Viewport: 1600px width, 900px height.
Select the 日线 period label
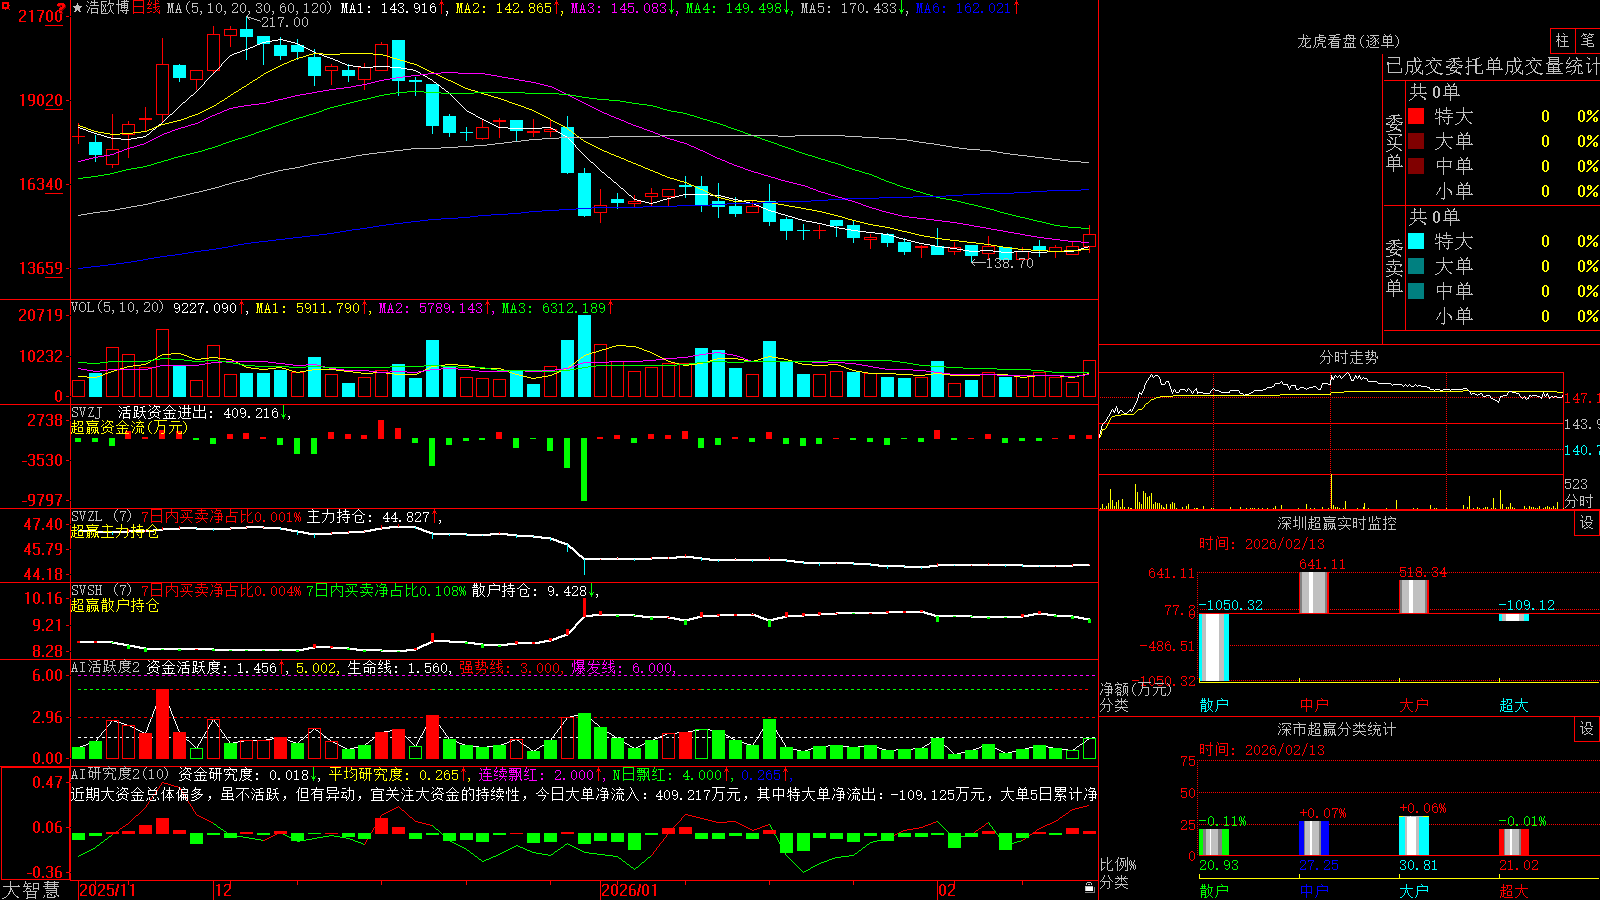point(146,8)
